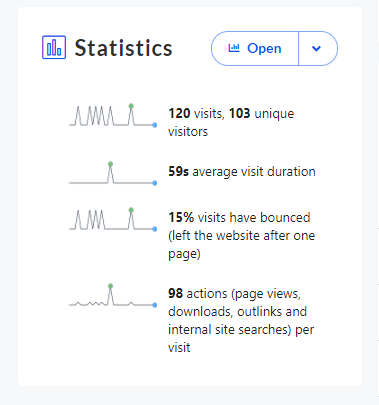Screen dimensions: 379x405
Task: Click green peak marker on actions sparkline
Action: click(x=110, y=286)
